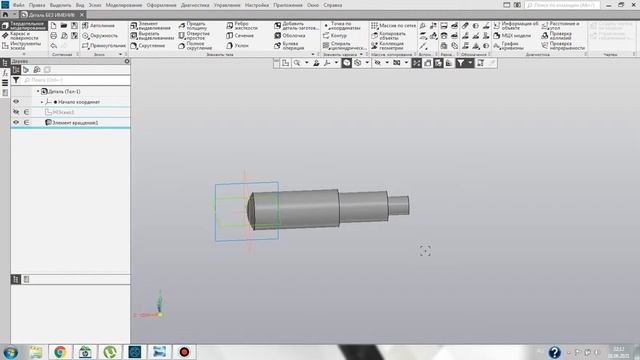
Task: Open the viewport filter dropdown arrow
Action: (470, 63)
